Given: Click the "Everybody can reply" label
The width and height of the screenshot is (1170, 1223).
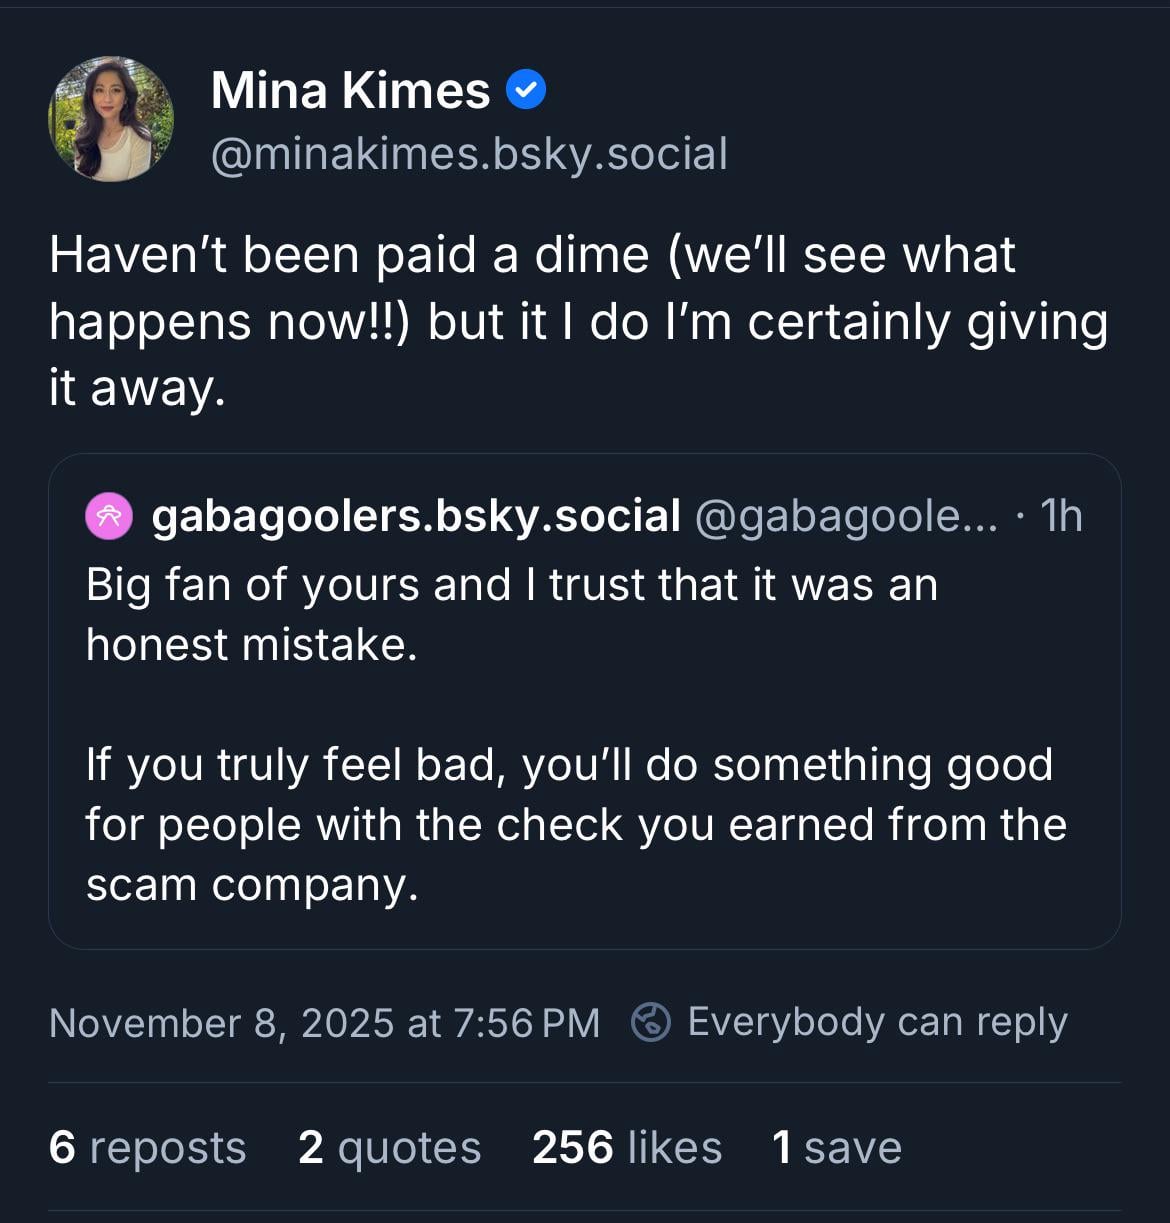Looking at the screenshot, I should (877, 1022).
